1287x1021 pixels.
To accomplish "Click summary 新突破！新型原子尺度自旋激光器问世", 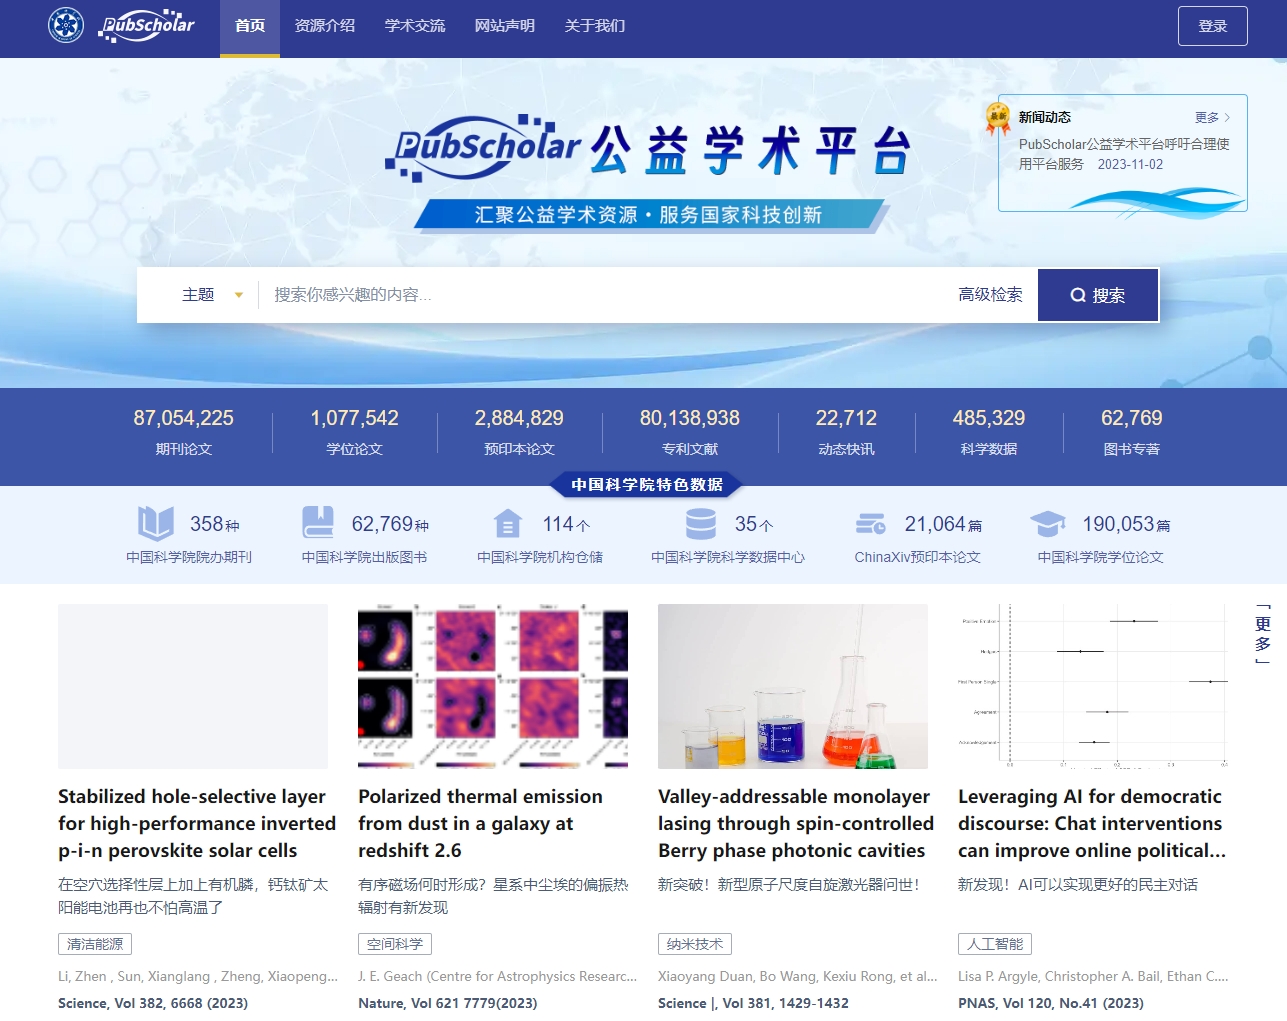I will tap(789, 885).
